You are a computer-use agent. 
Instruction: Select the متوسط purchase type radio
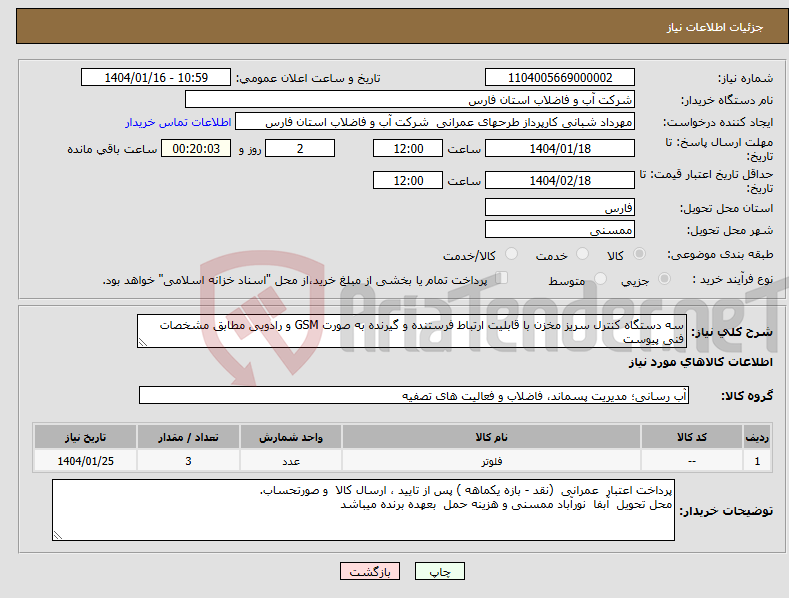600,278
